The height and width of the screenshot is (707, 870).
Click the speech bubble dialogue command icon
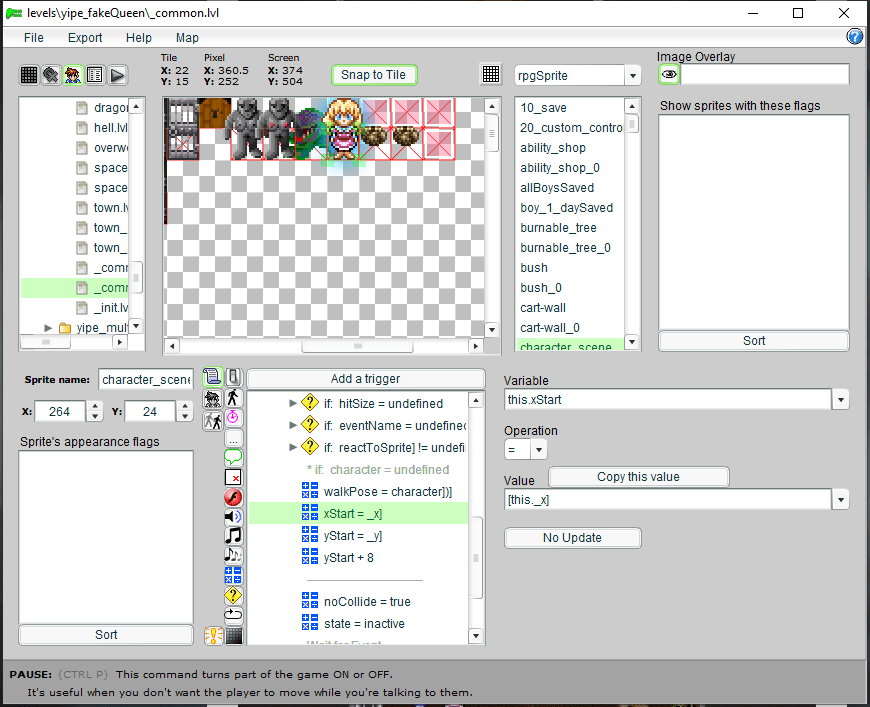pos(233,457)
